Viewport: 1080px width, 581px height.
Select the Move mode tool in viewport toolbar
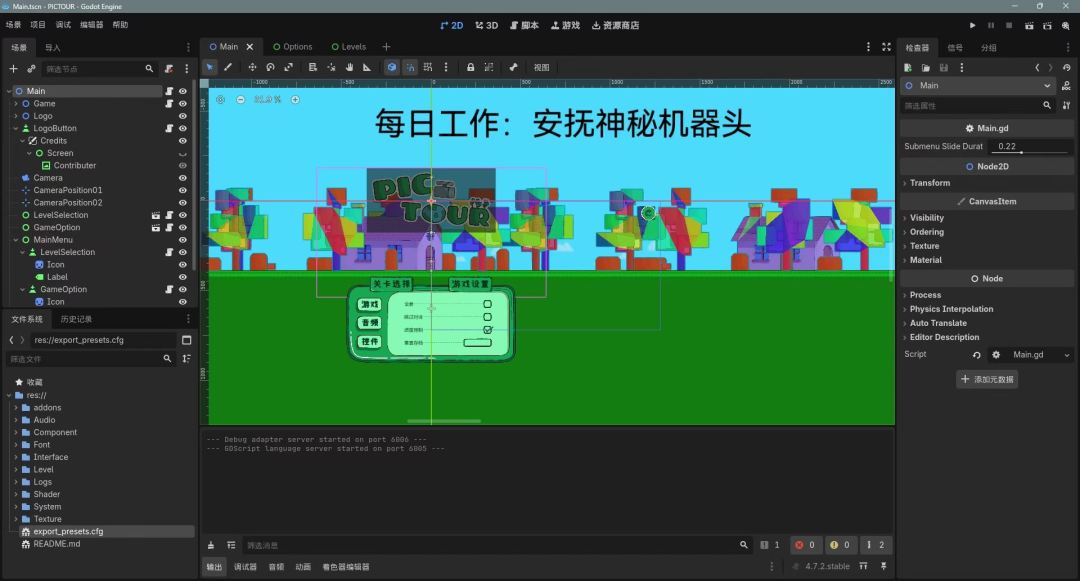(252, 67)
